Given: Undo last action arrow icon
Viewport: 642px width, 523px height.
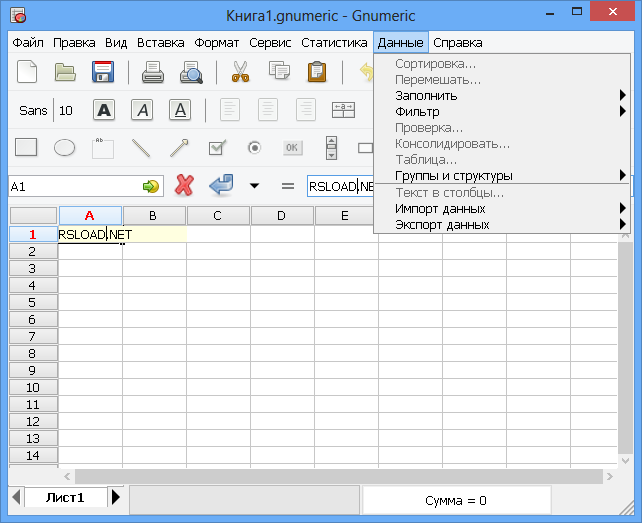Looking at the screenshot, I should 366,72.
